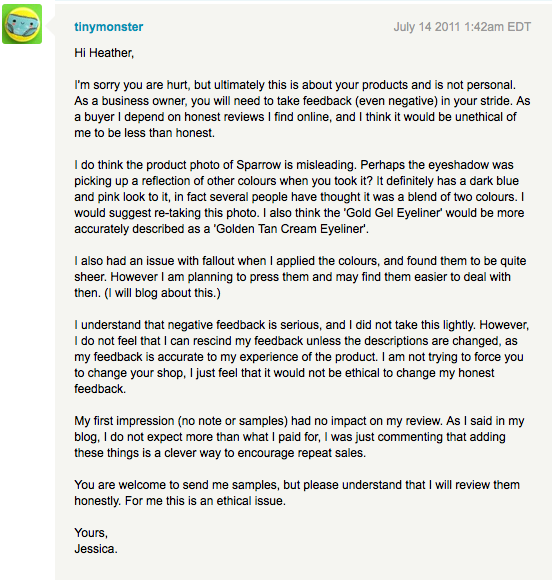Click the 'Jessica.' signature at the bottom

coord(96,549)
